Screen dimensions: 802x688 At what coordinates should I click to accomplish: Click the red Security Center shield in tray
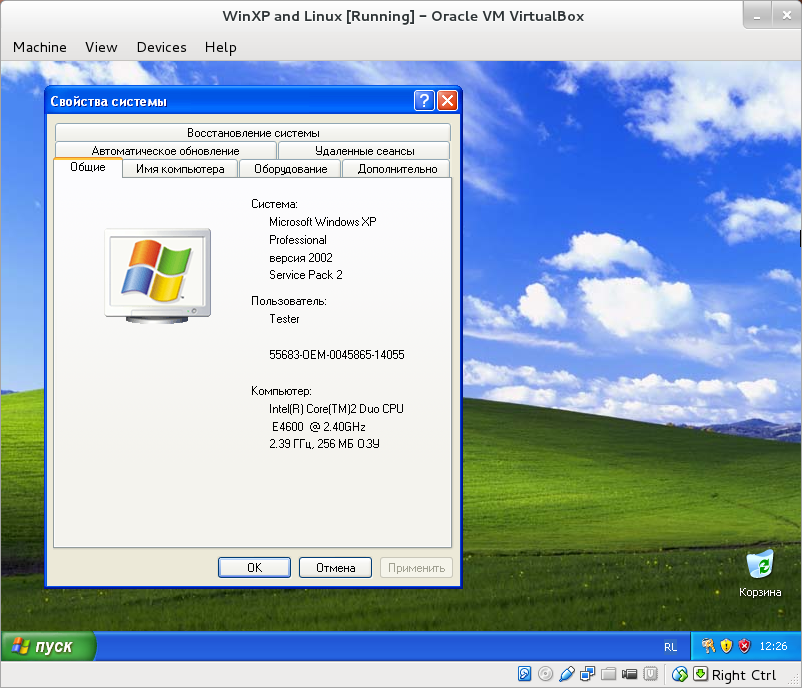click(x=743, y=645)
